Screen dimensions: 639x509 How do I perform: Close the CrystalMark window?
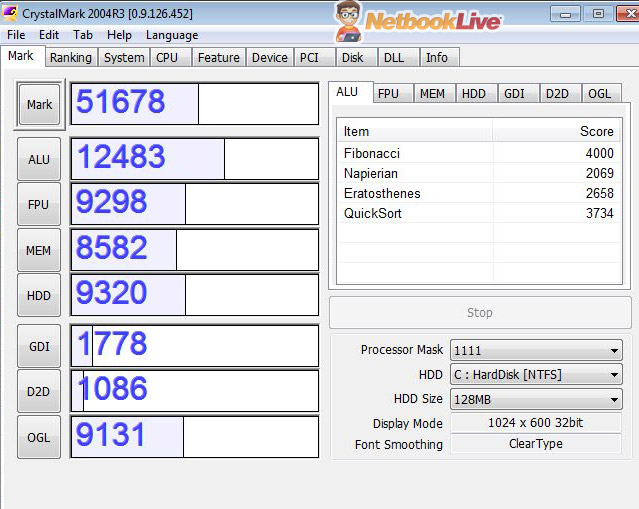pos(628,14)
